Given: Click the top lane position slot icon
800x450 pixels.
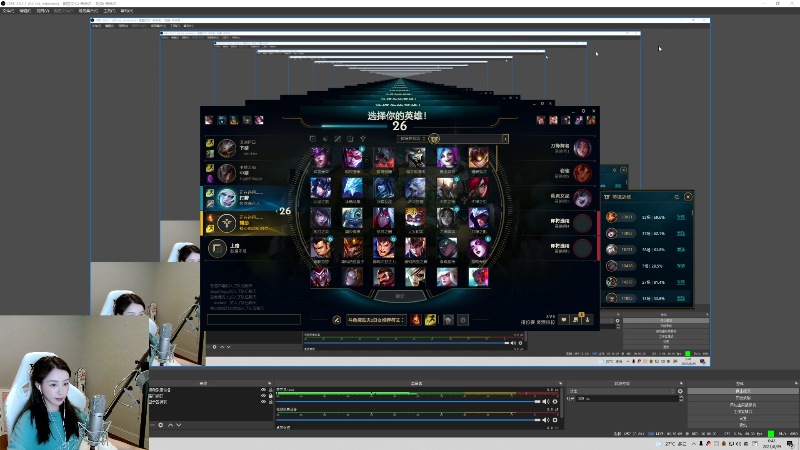Looking at the screenshot, I should point(217,248).
